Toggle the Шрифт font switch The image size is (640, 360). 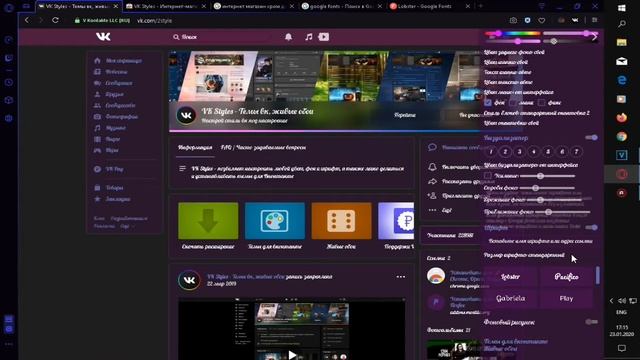[x=591, y=227]
